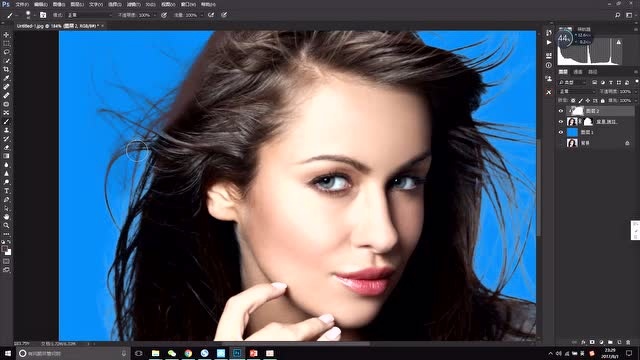Viewport: 640px width, 360px height.
Task: Switch to the Paths tab 路径
Action: click(593, 72)
